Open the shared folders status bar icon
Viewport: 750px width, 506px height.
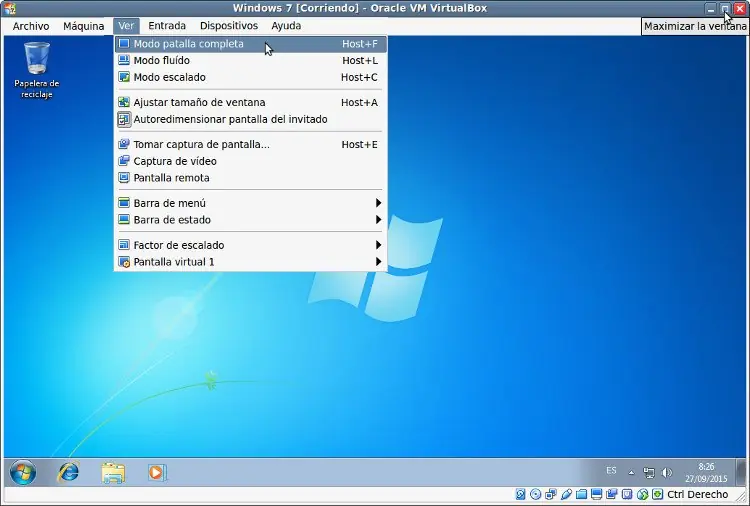point(582,494)
